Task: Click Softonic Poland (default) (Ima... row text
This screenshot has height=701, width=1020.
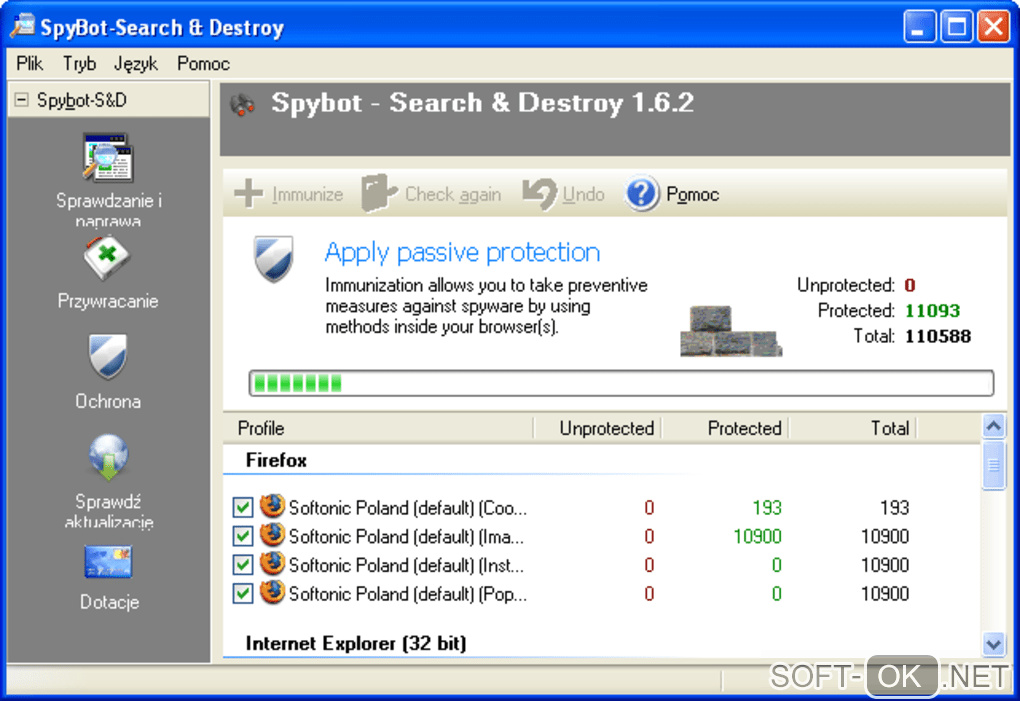Action: click(406, 536)
